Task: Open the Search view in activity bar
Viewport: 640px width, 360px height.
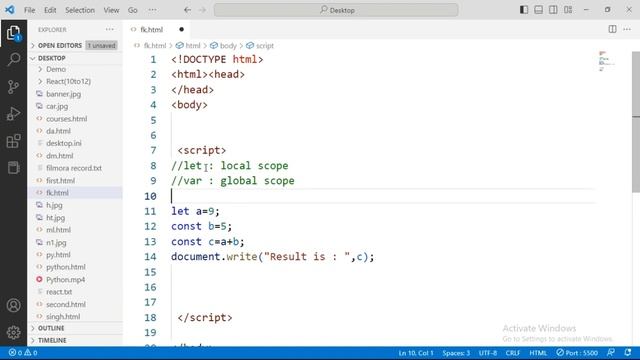Action: (x=13, y=60)
